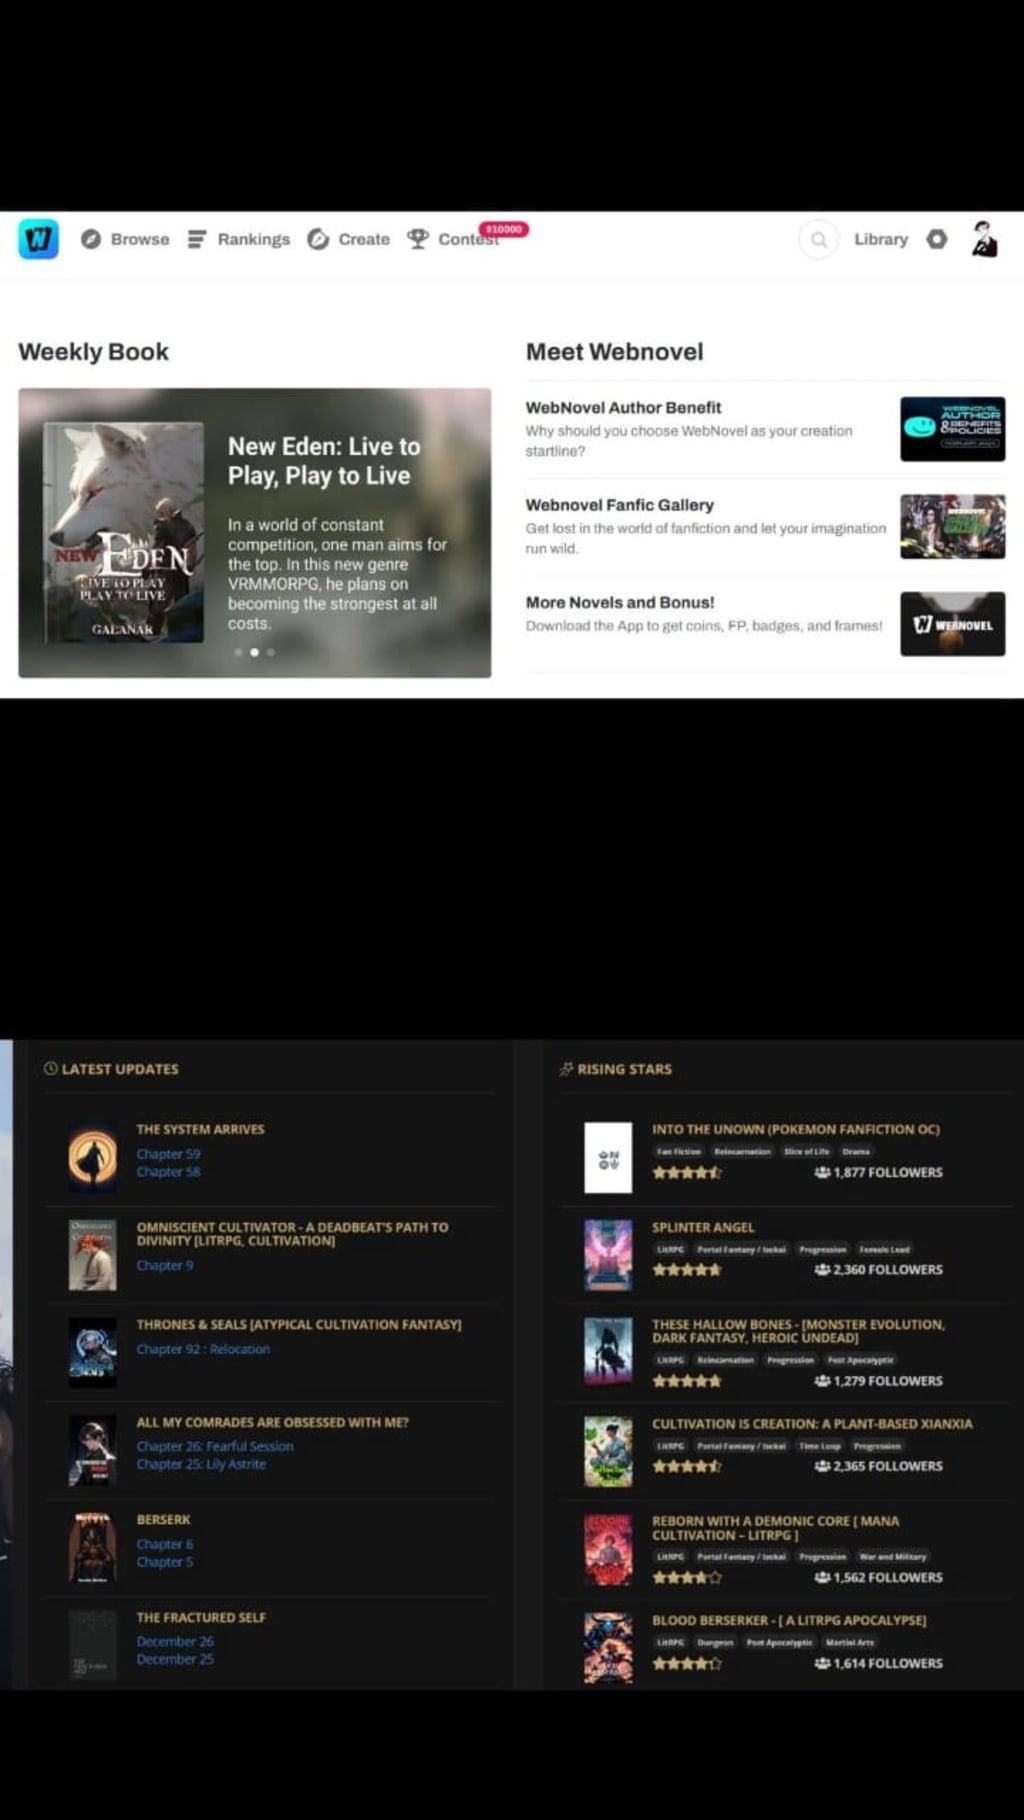Open Blood Berserker story title

click(x=789, y=1620)
